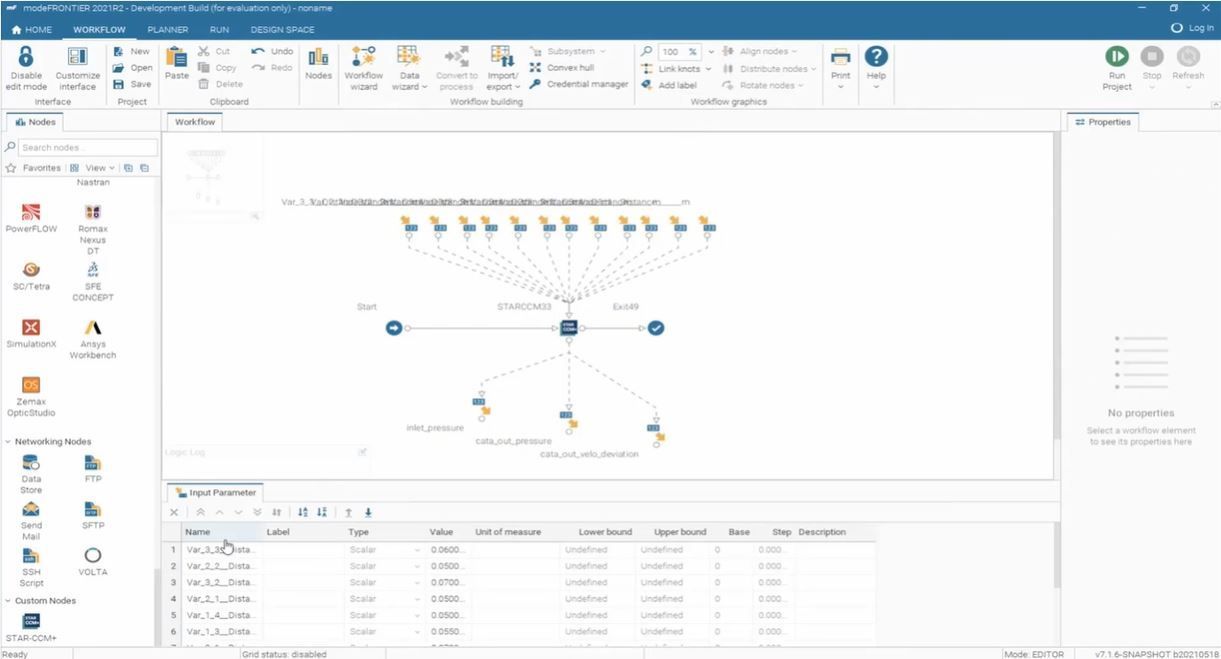Screen dimensions: 1221x659
Task: Select the SC/Tetra node
Action: click(x=31, y=277)
